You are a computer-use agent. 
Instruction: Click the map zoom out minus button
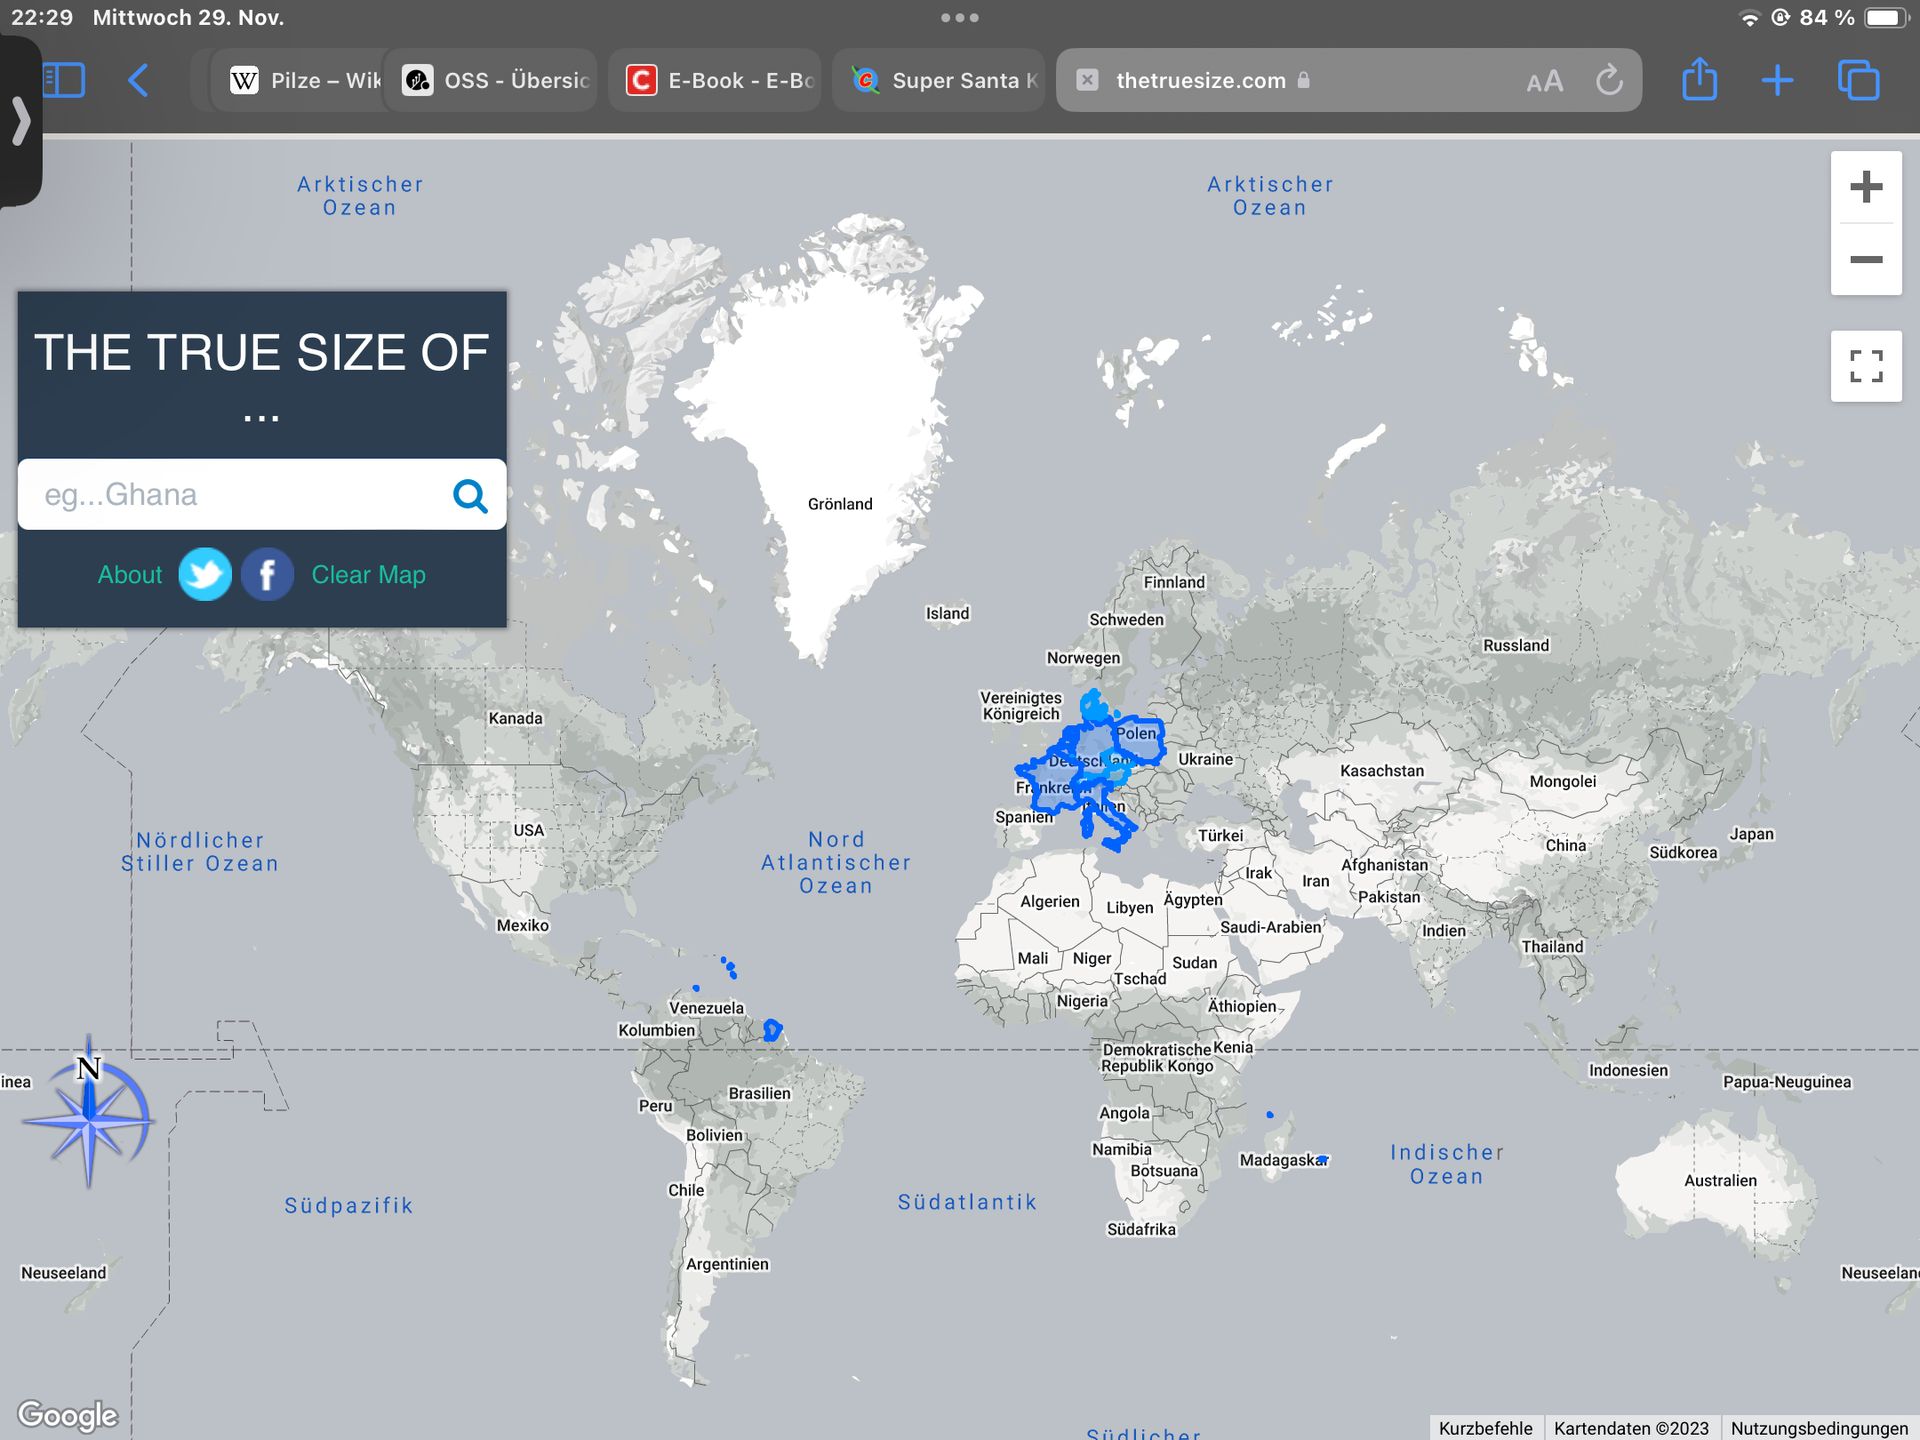pos(1865,260)
